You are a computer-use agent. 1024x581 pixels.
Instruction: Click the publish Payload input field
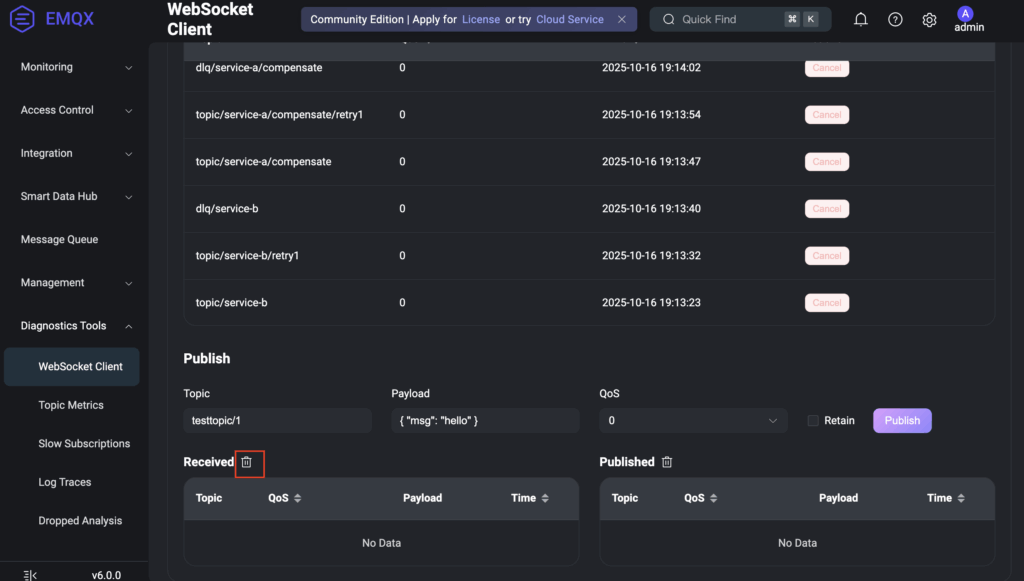tap(485, 421)
